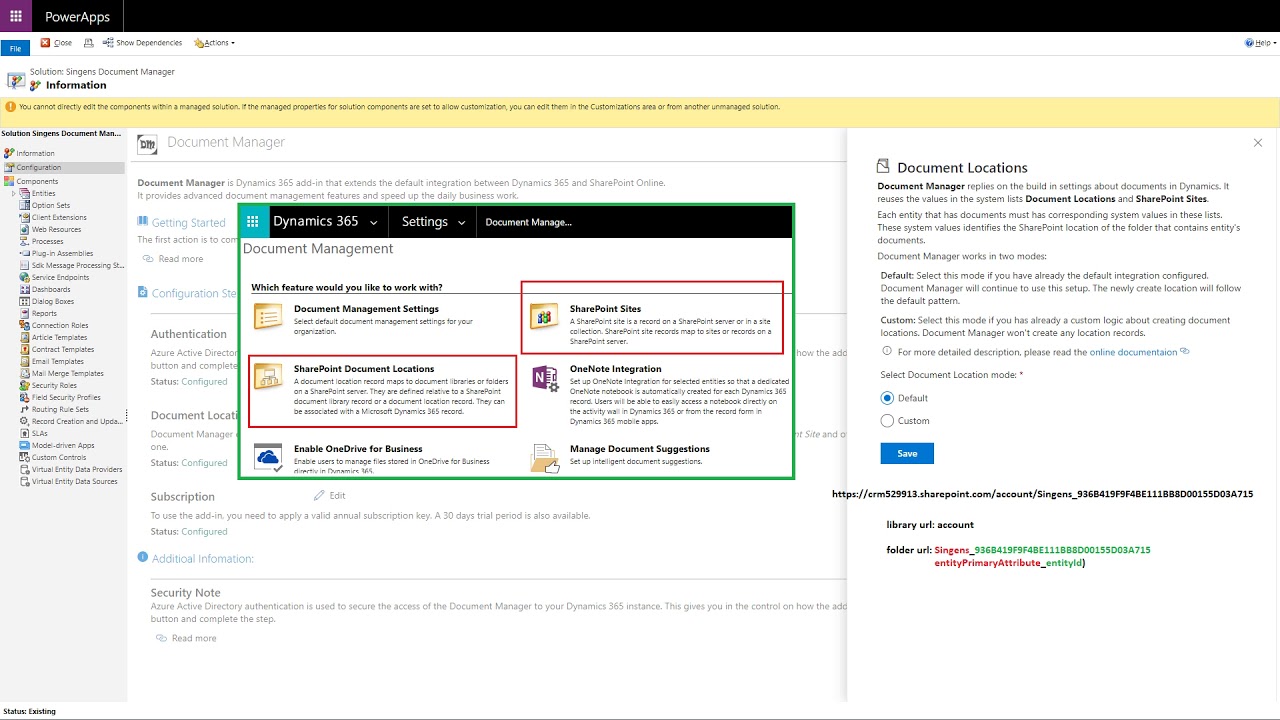Click the Document Locations panel header icon
This screenshot has width=1280, height=720.
coord(883,167)
